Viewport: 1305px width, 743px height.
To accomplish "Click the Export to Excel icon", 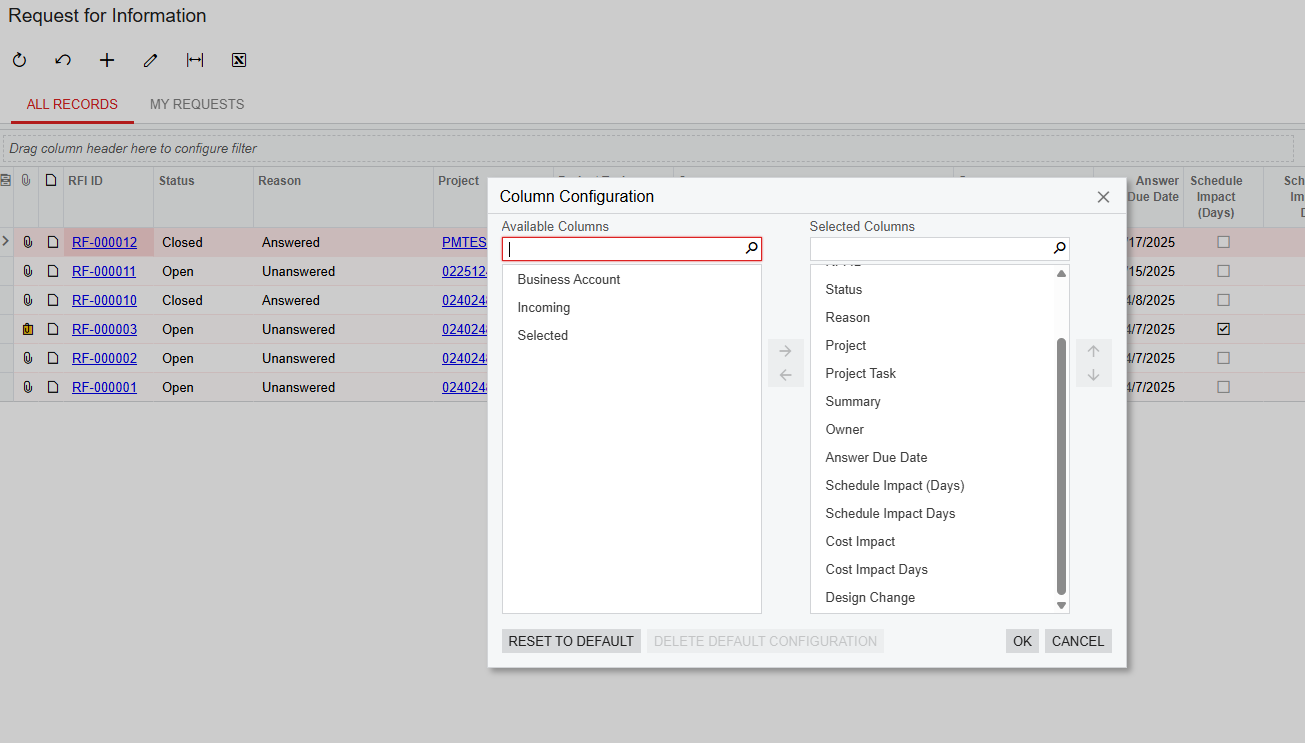I will (x=239, y=60).
